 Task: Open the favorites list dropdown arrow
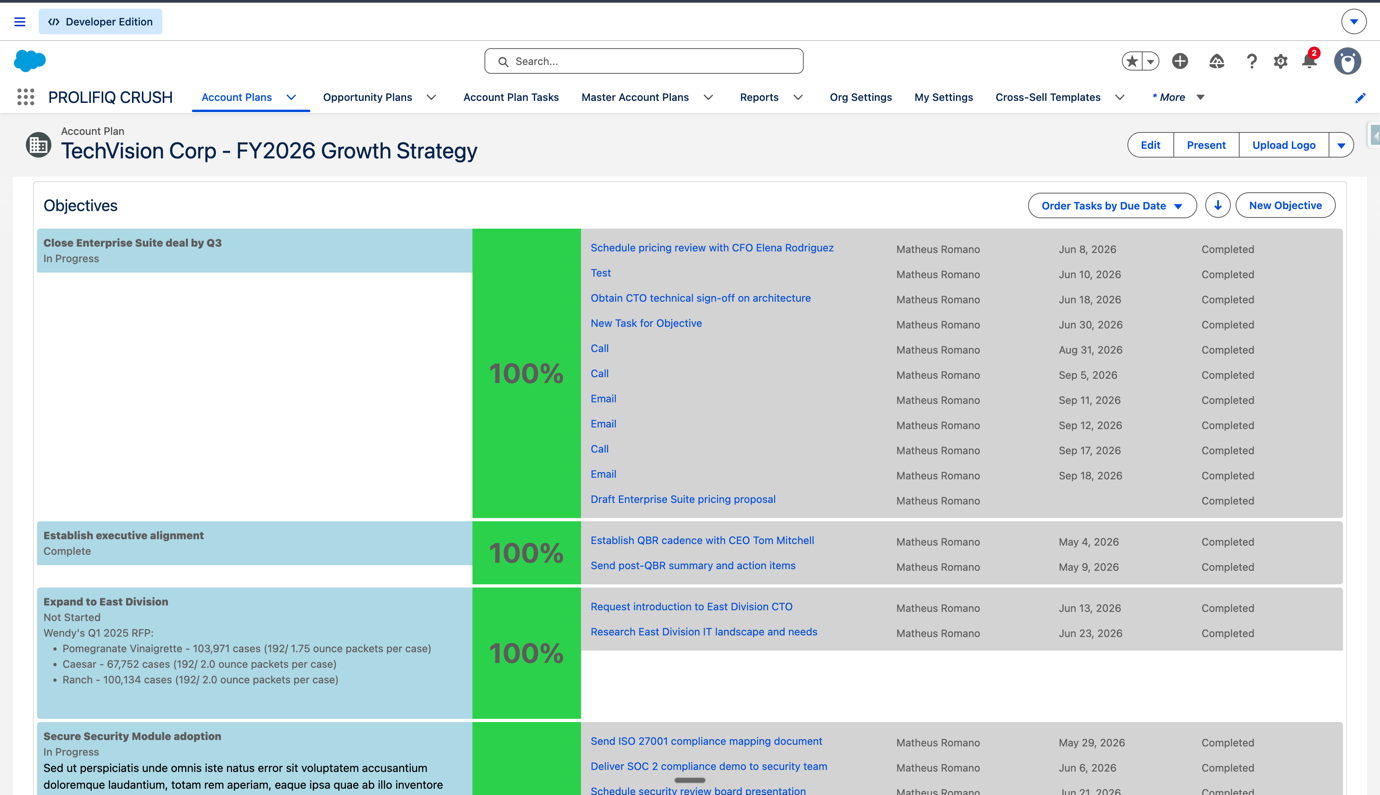tap(1151, 61)
